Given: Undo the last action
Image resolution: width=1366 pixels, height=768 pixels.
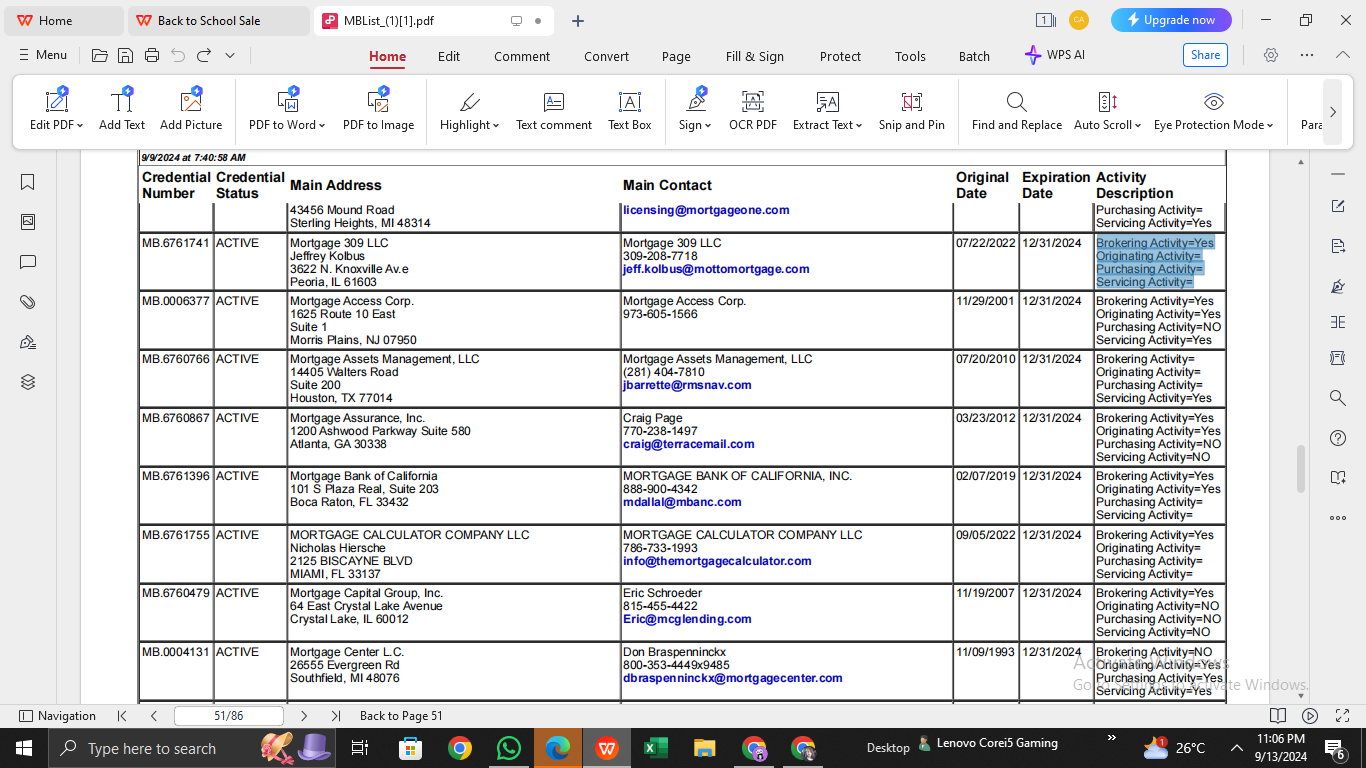Looking at the screenshot, I should tap(178, 56).
